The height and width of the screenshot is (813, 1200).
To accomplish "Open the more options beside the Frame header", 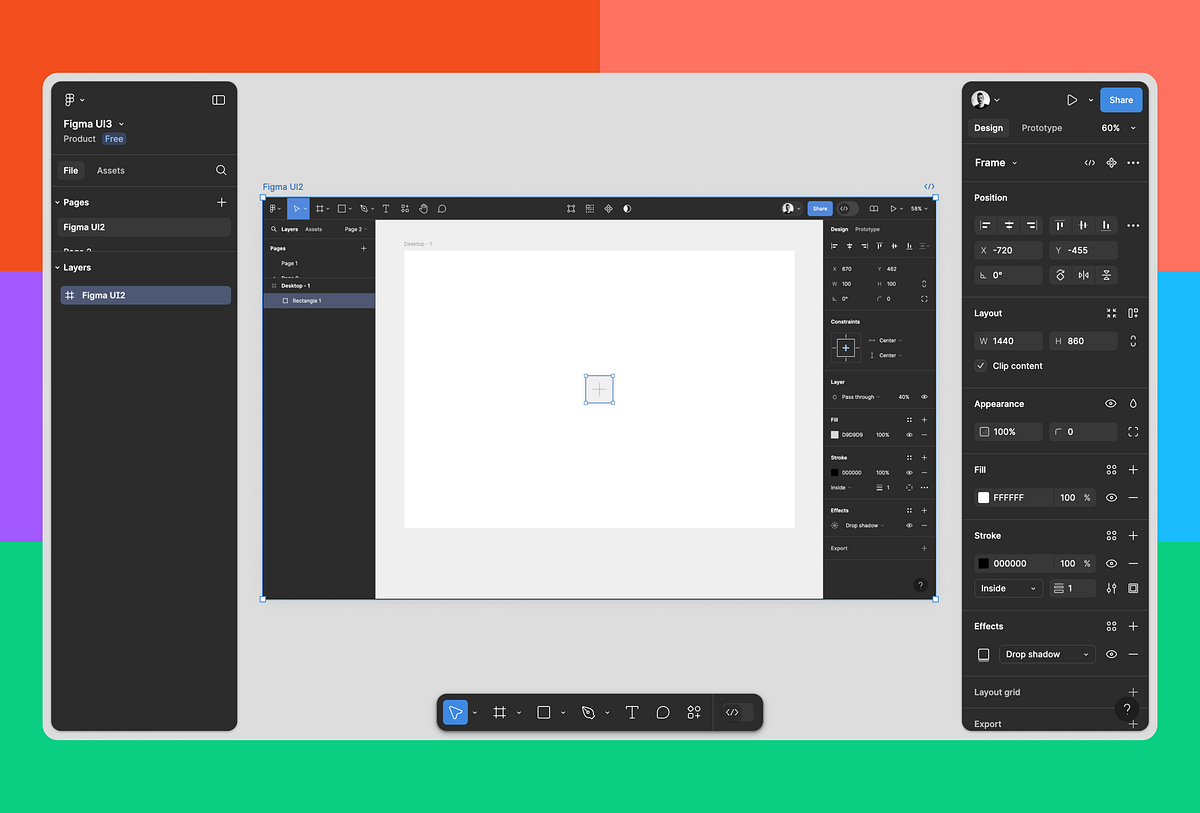I will (1133, 163).
